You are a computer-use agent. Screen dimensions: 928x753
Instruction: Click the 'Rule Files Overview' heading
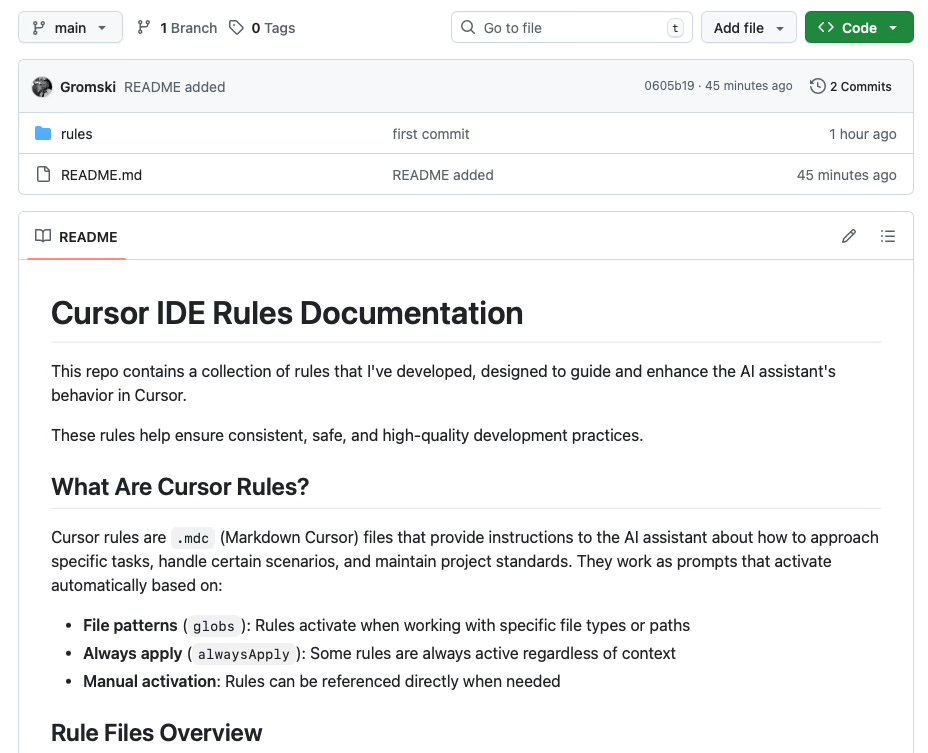point(156,733)
